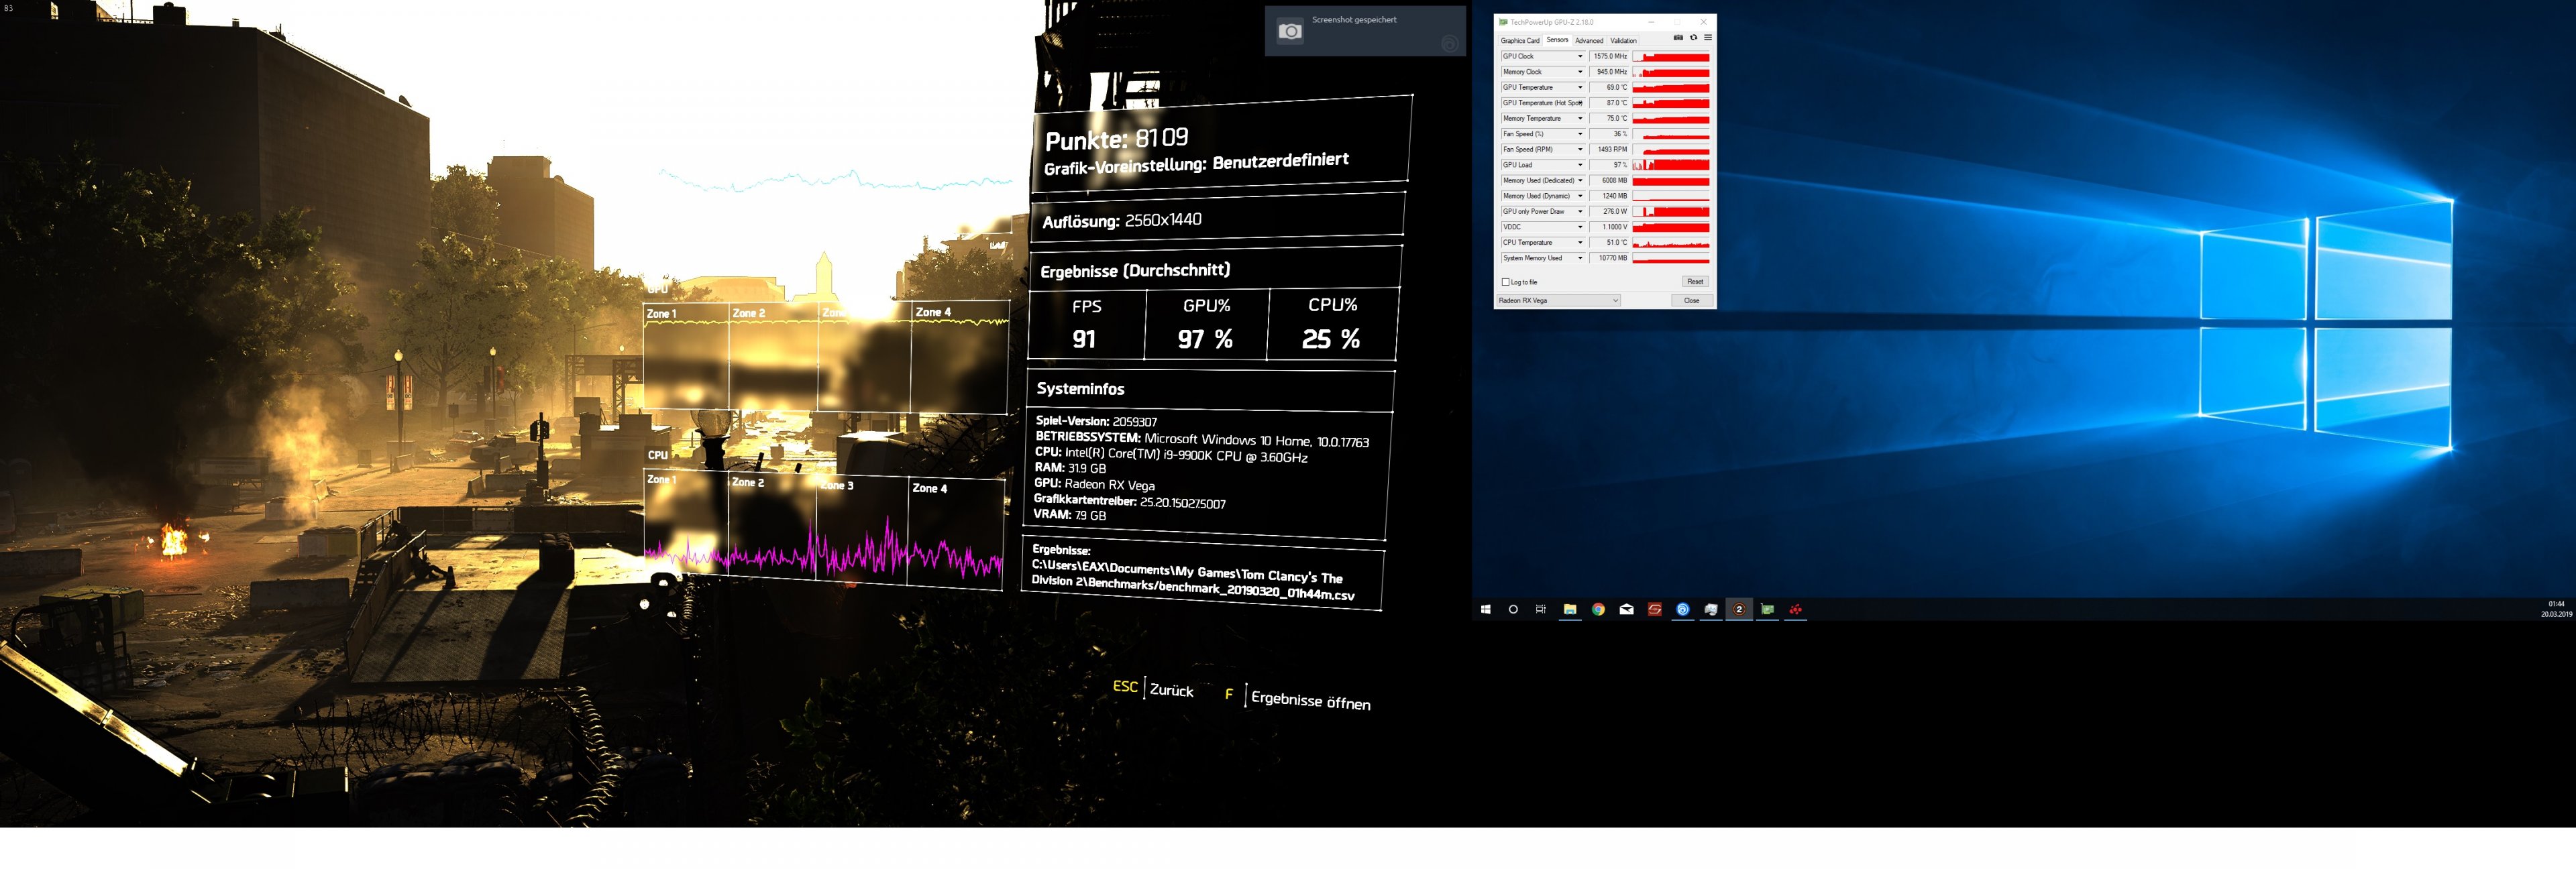Click the Reset button in GPU-Z
The height and width of the screenshot is (869, 2576).
[x=1695, y=282]
